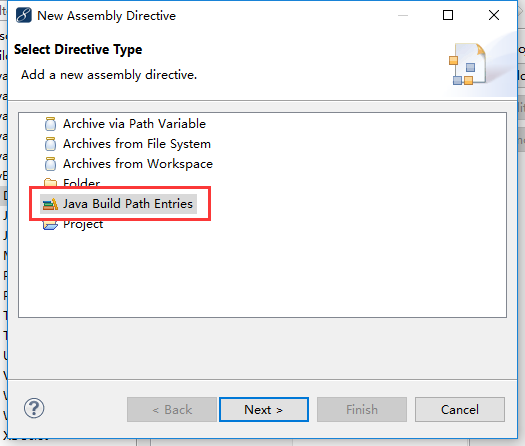525x446 pixels.
Task: Click the jar icon beside Archives from Workspace
Action: (50, 164)
